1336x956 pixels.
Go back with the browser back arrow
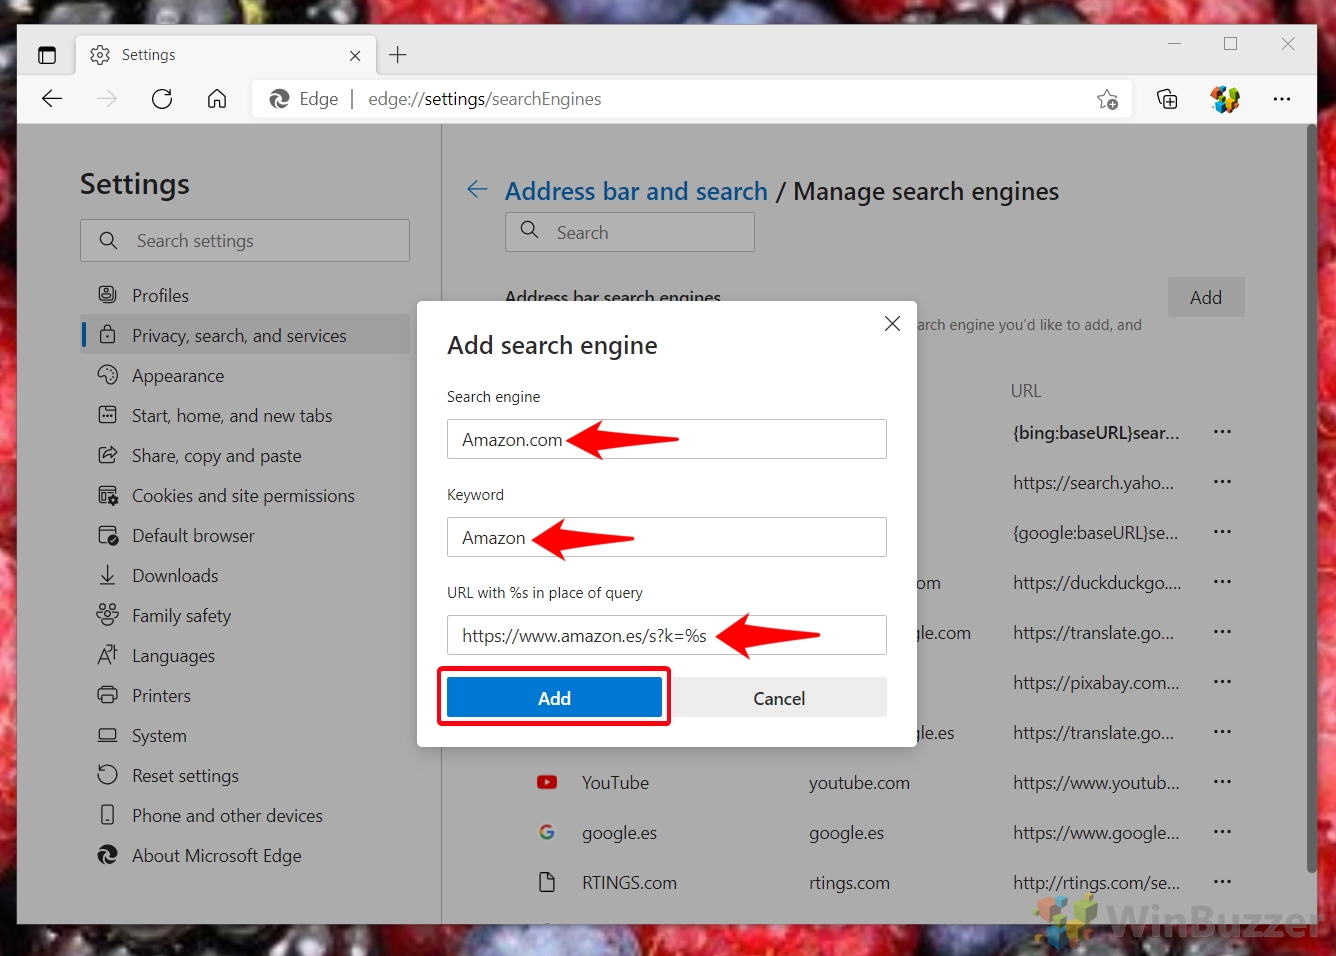52,99
